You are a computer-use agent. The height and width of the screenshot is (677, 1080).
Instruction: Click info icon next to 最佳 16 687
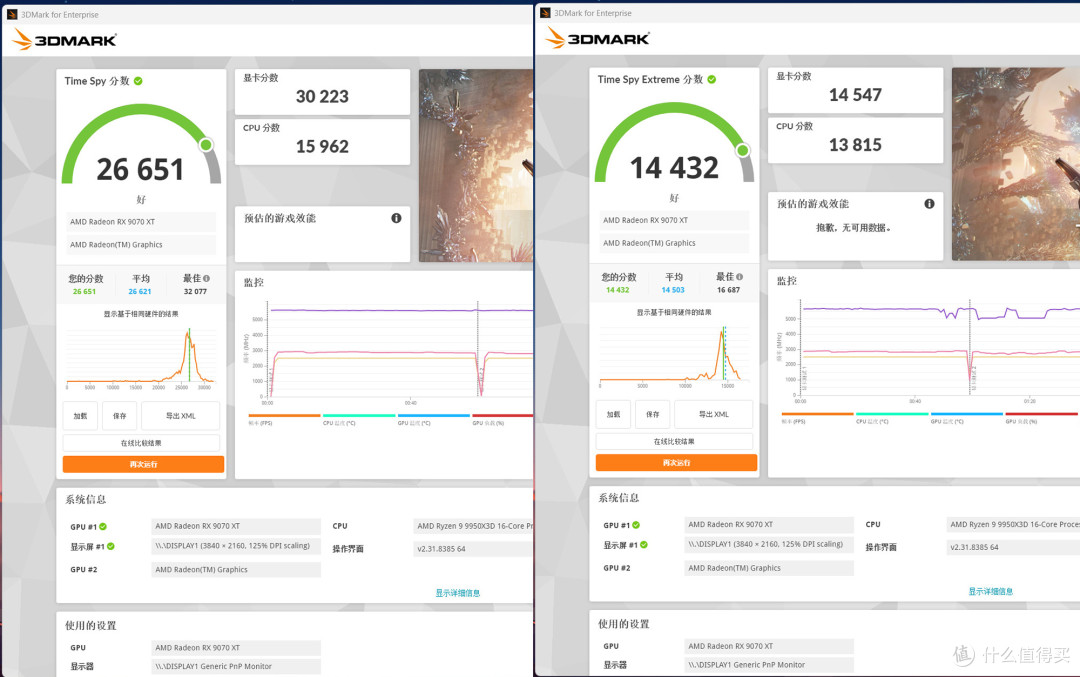(x=740, y=277)
